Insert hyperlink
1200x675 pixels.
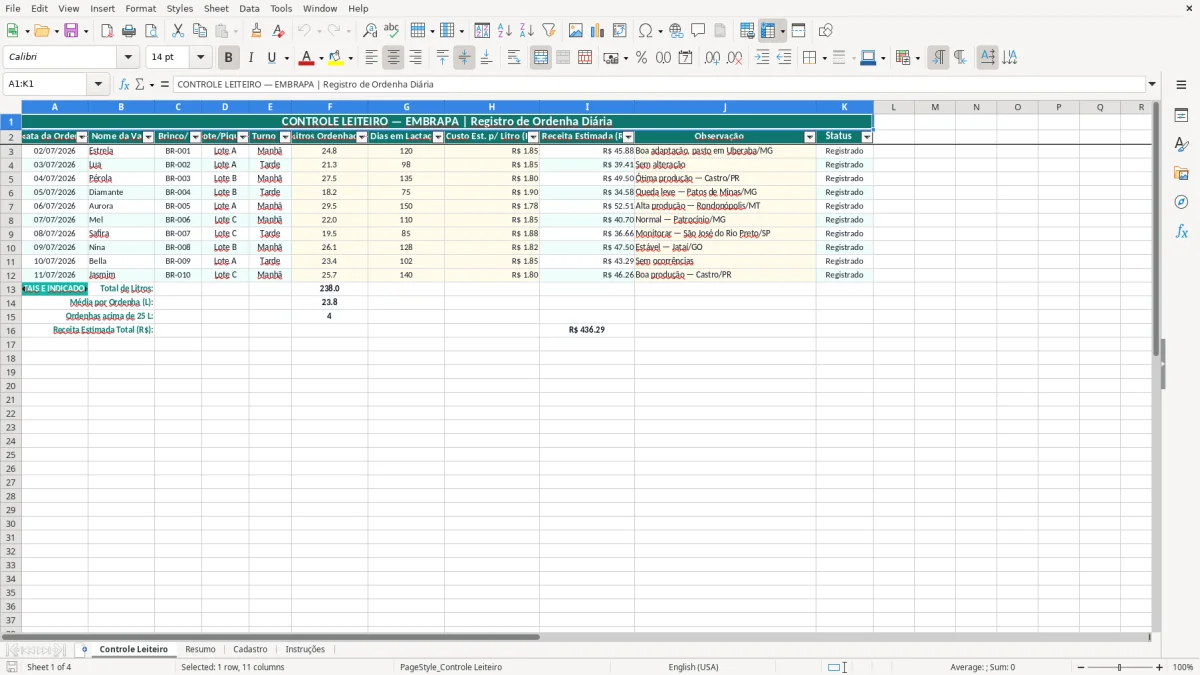(x=677, y=31)
